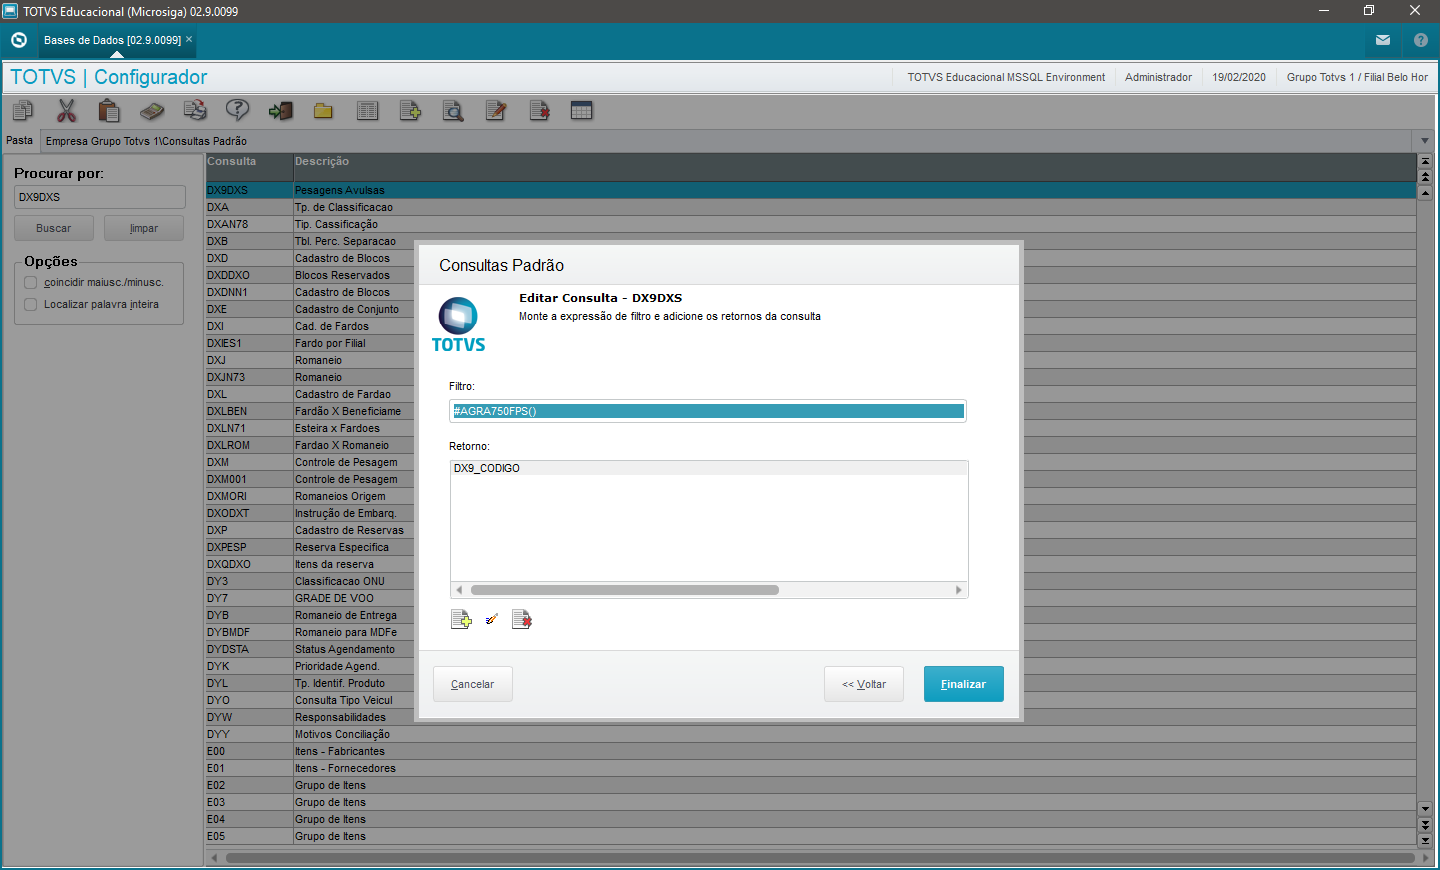Image resolution: width=1440 pixels, height=870 pixels.
Task: Click the main toolbar Include record icon
Action: [x=410, y=111]
